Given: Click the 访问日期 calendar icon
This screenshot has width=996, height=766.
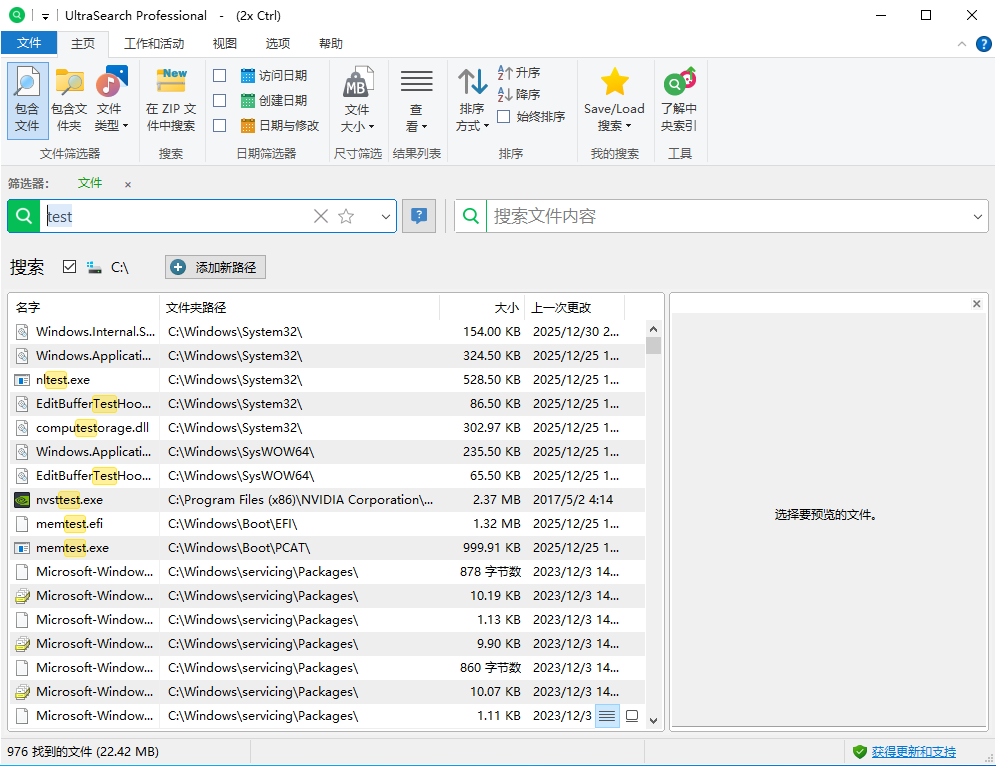Looking at the screenshot, I should click(248, 76).
